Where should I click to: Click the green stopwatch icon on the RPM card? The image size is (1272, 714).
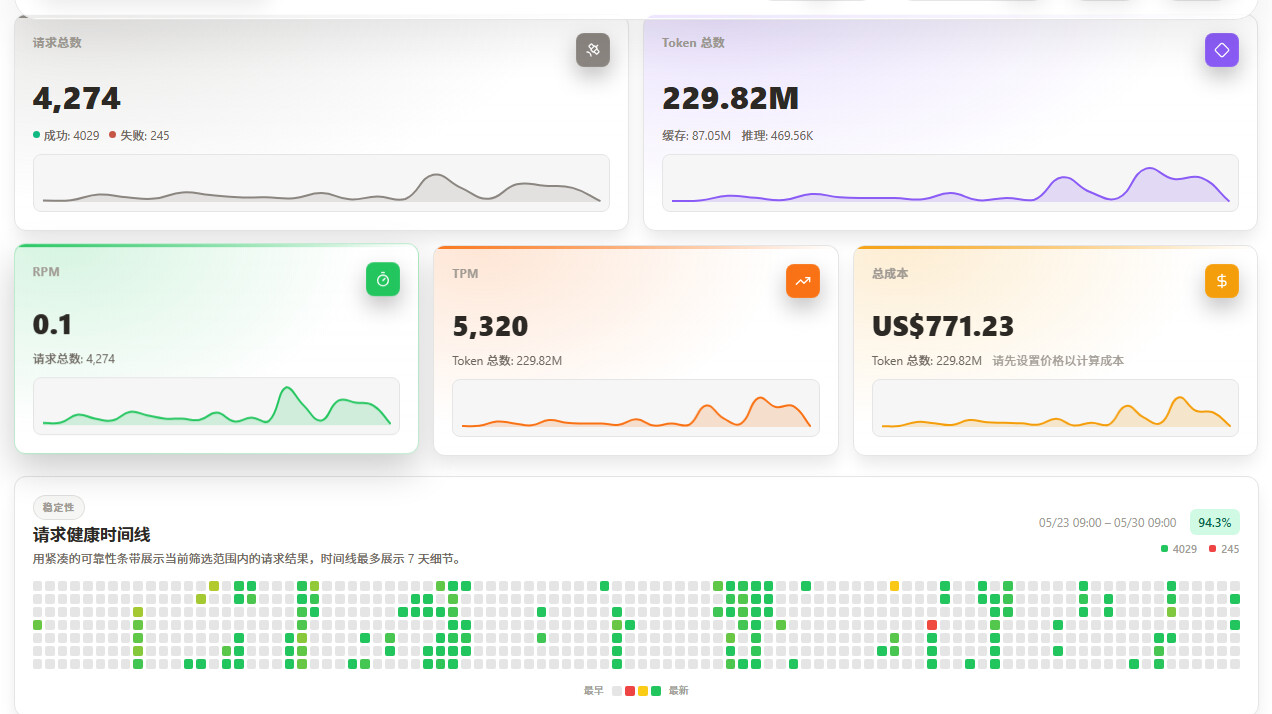383,279
